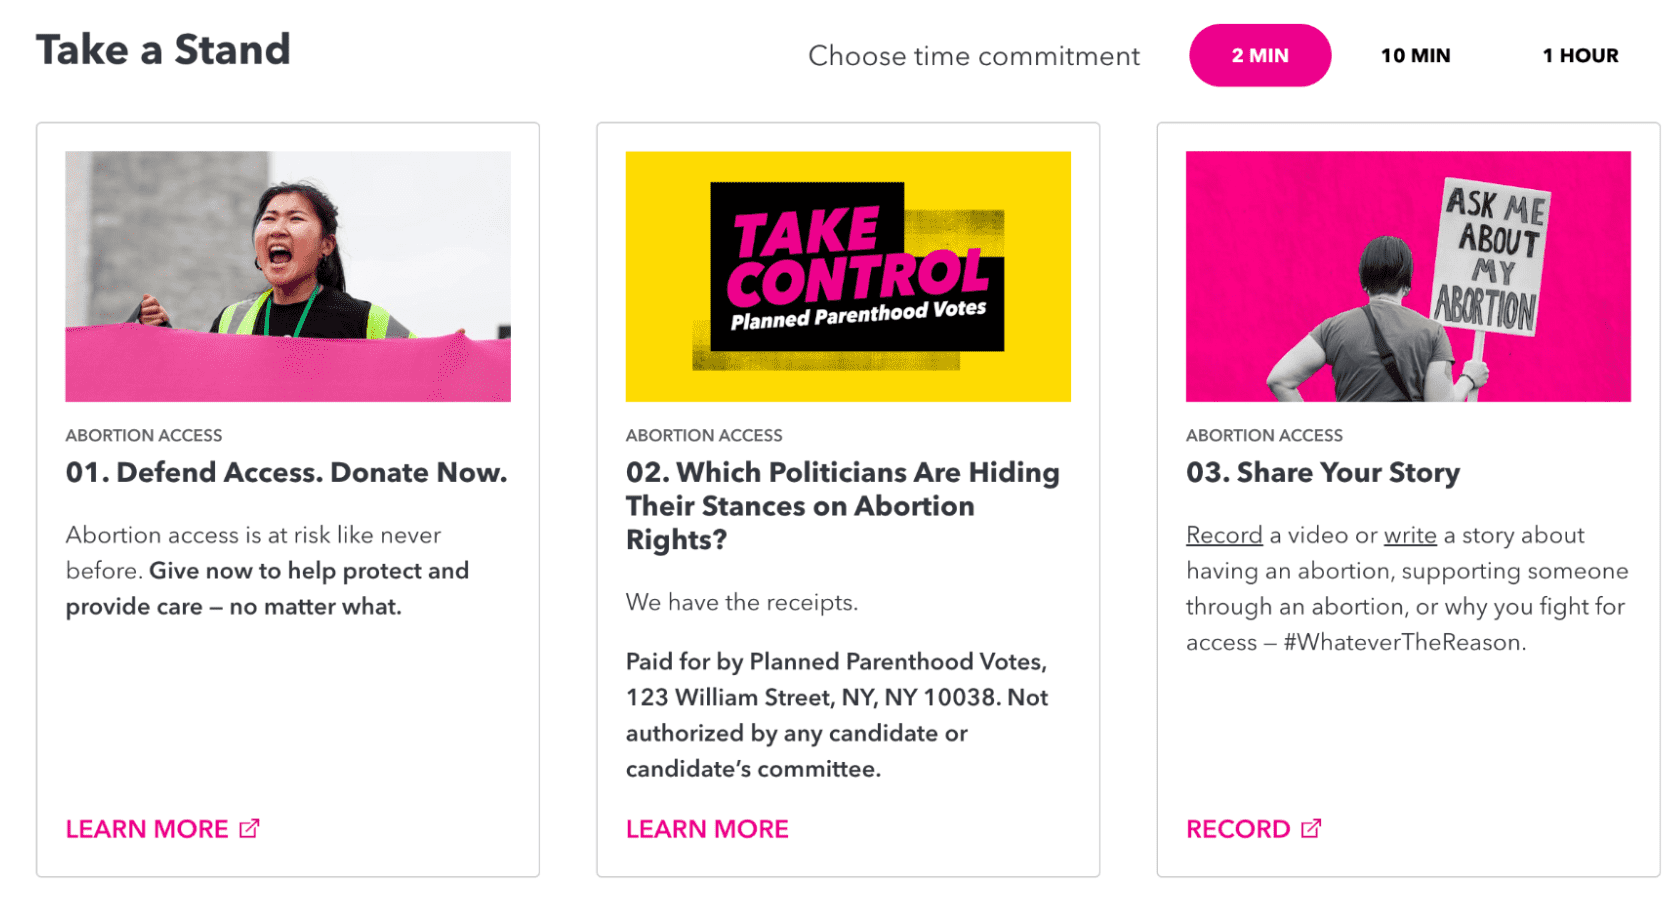1679x904 pixels.
Task: Select the 2 MIN time commitment filter
Action: pyautogui.click(x=1259, y=55)
